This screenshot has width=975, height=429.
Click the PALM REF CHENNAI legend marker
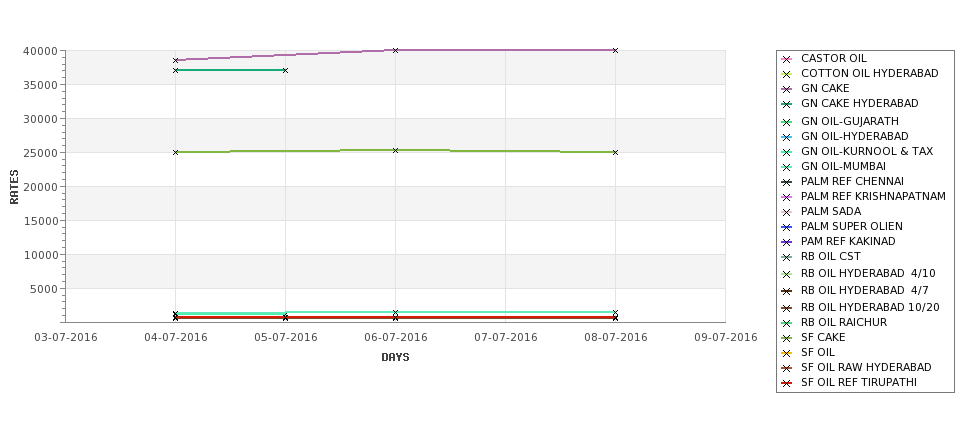[786, 182]
